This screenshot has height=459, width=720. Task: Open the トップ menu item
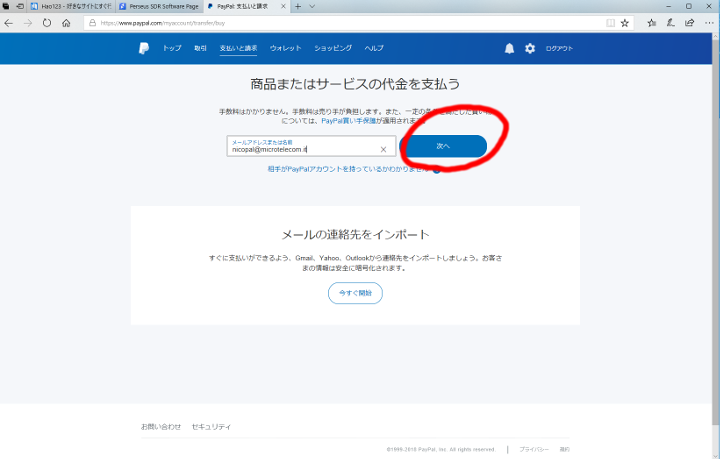coord(172,48)
